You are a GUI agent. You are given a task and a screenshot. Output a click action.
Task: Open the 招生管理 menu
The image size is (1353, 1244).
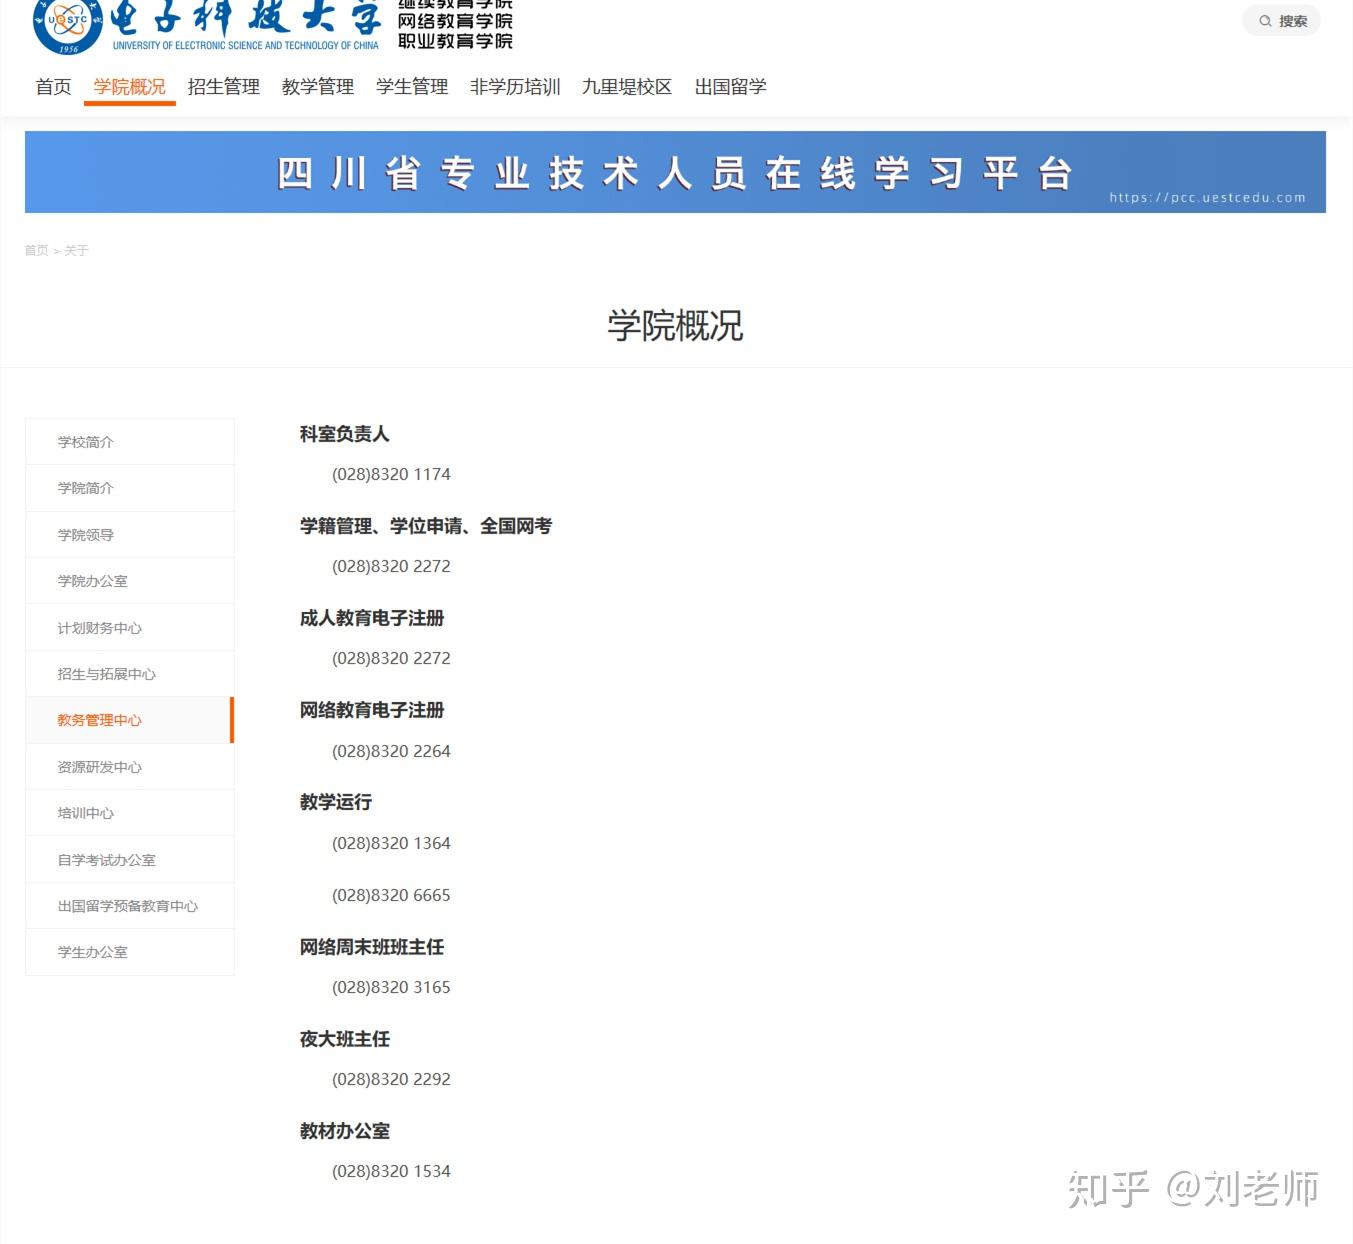click(x=224, y=87)
